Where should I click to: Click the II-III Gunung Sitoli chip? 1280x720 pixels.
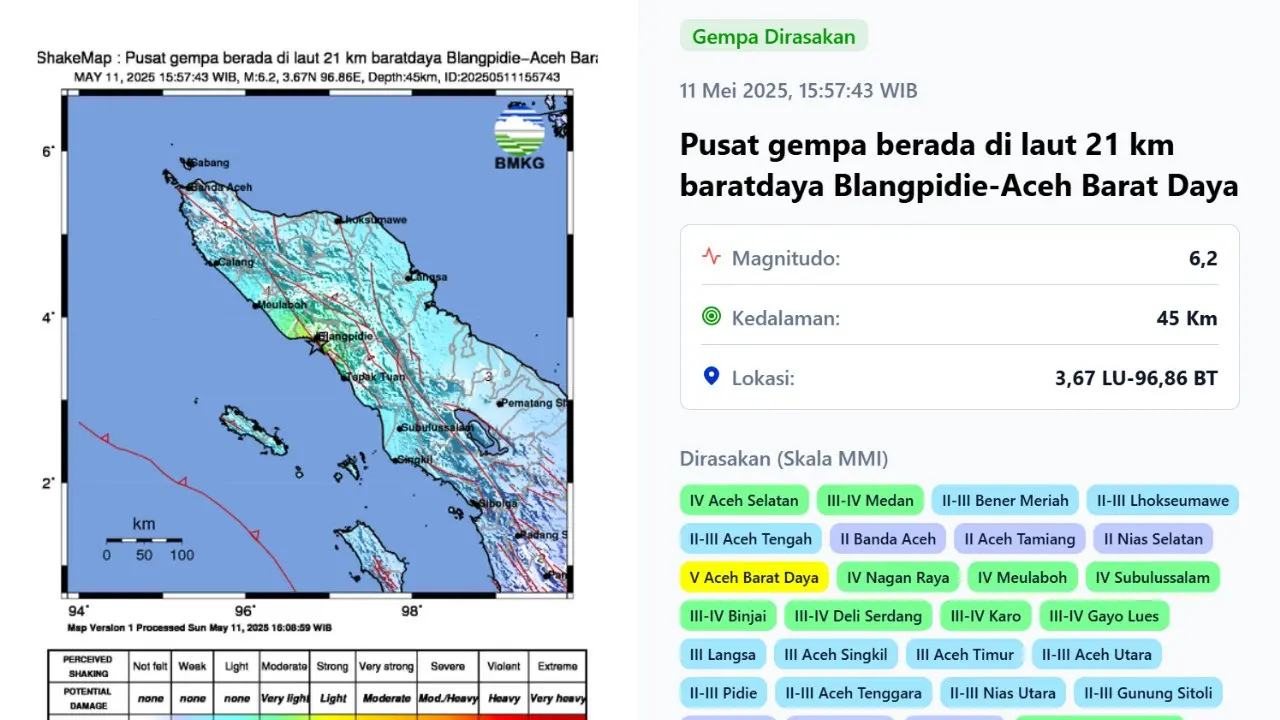[x=1148, y=693]
